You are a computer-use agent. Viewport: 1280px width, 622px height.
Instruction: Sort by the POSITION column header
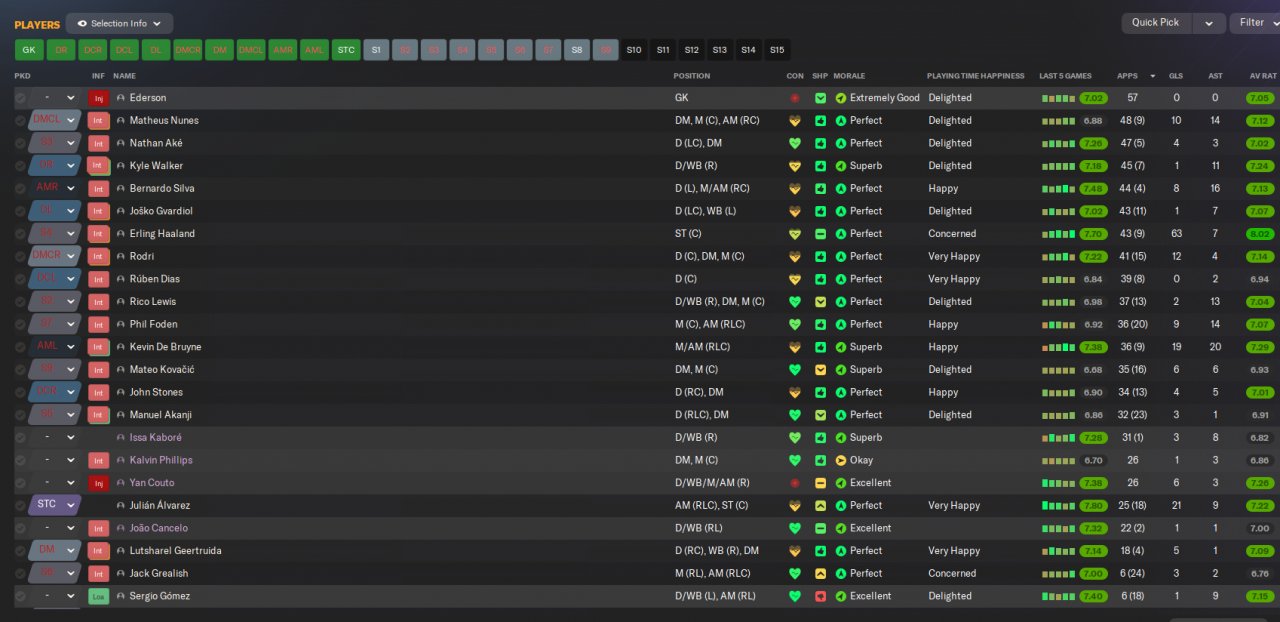click(x=692, y=76)
